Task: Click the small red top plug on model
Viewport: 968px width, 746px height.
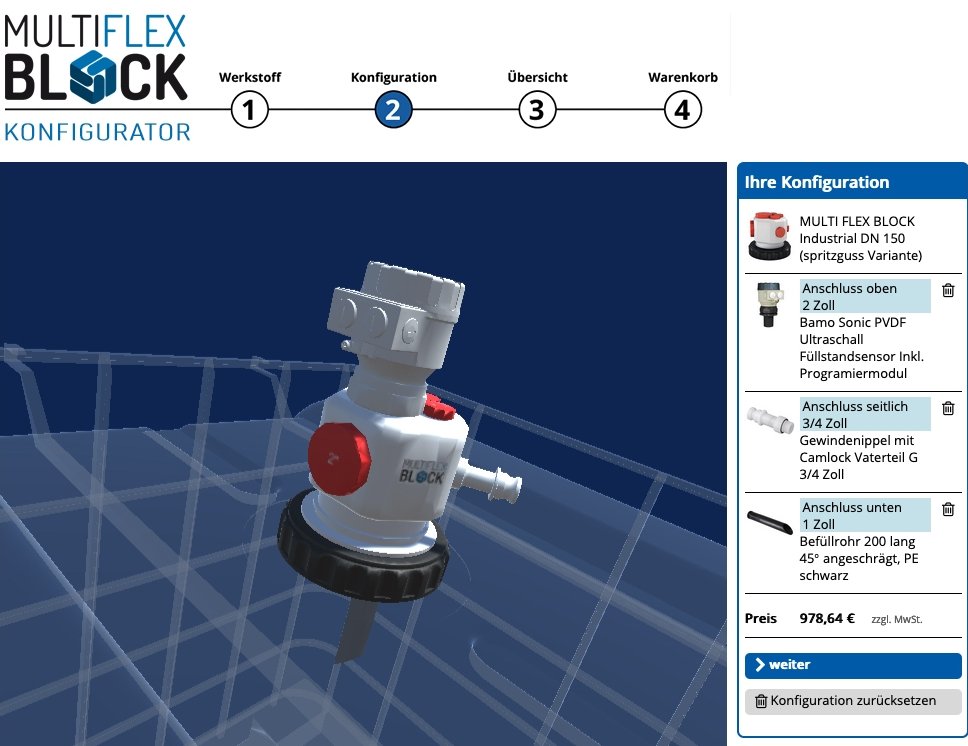Action: coord(438,406)
